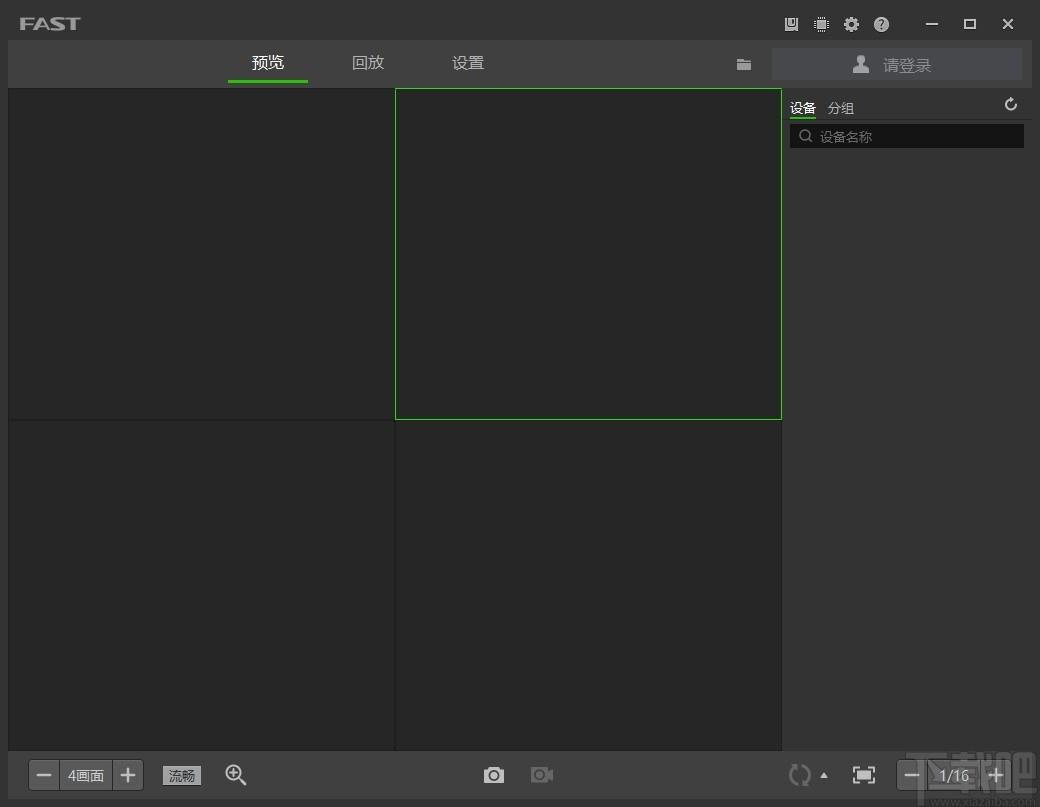The height and width of the screenshot is (807, 1040).
Task: Open the storage disk icon in title bar
Action: point(791,25)
